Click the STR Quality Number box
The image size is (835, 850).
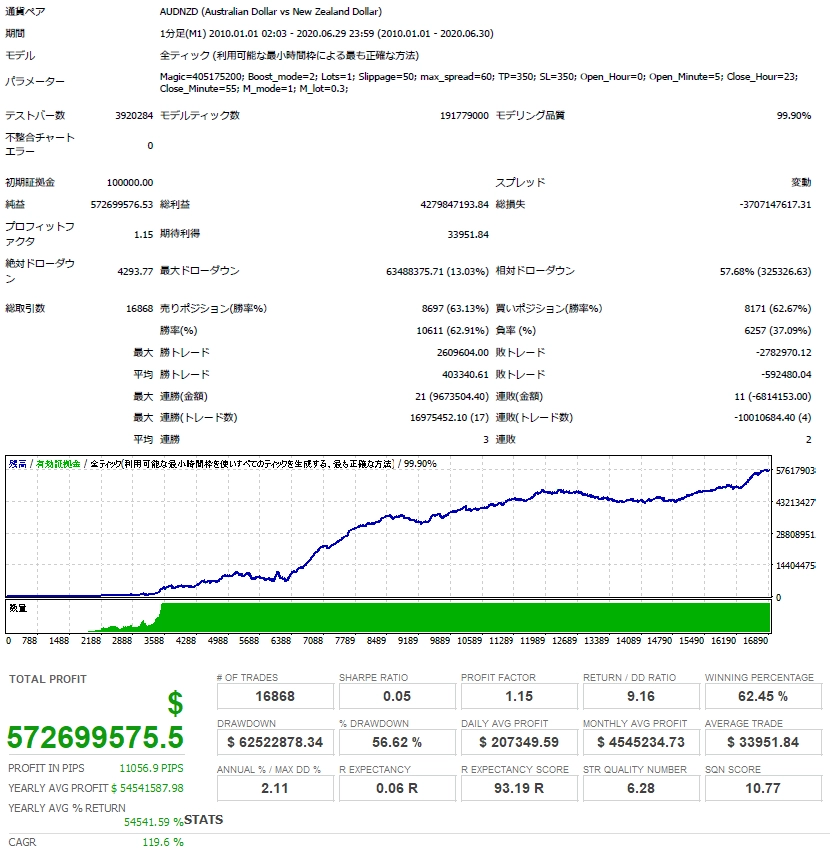[x=641, y=788]
